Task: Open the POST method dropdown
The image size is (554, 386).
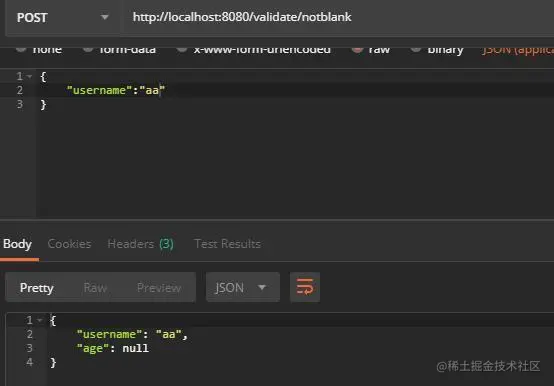Action: tap(63, 17)
